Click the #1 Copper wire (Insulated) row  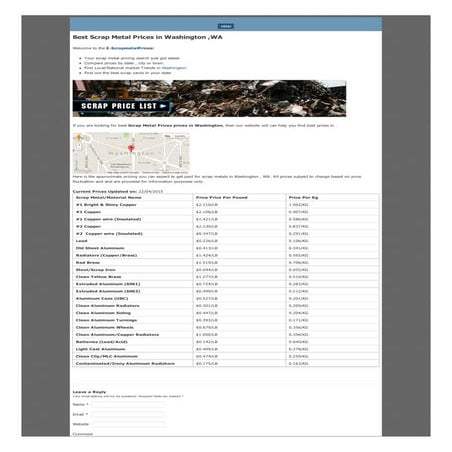tap(226, 219)
